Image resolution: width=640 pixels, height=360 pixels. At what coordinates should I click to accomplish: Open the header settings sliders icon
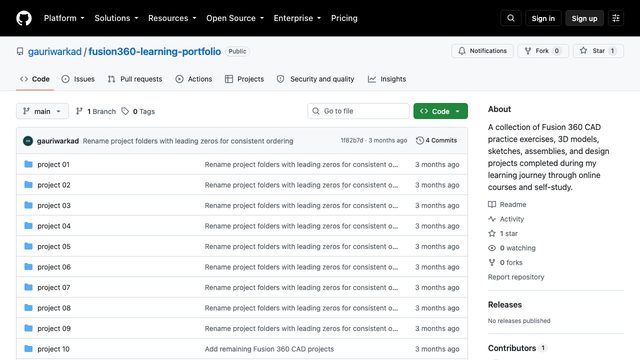point(616,18)
